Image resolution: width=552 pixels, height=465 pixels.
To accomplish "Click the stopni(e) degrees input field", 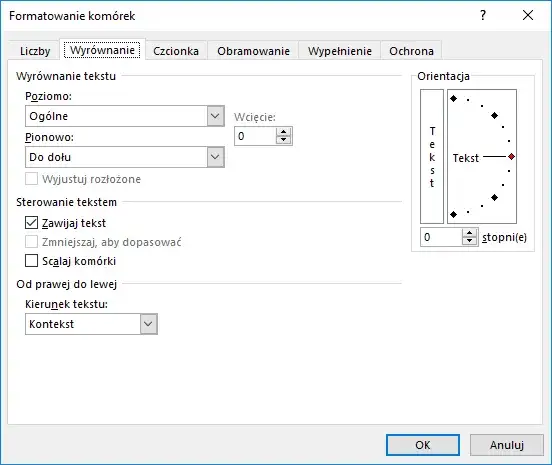I will pyautogui.click(x=441, y=237).
